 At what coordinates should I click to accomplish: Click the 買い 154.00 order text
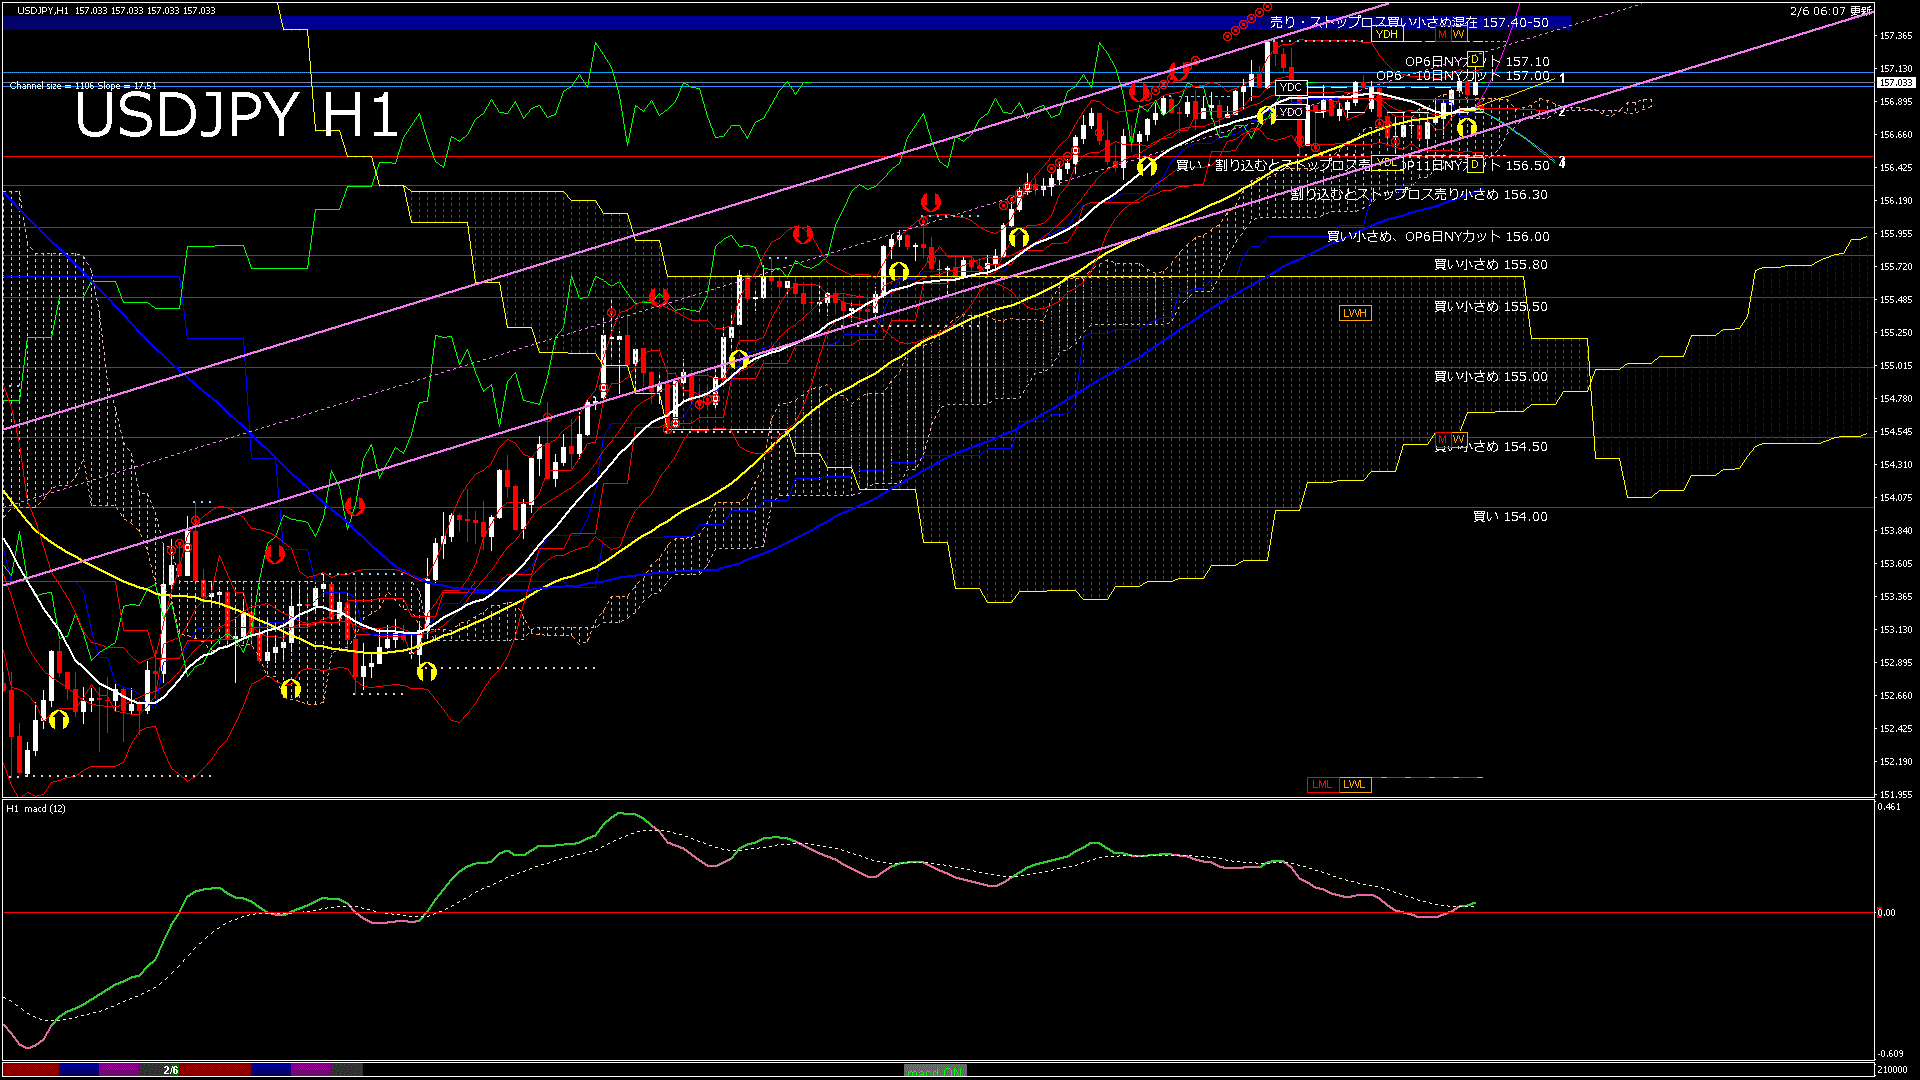click(x=1509, y=517)
